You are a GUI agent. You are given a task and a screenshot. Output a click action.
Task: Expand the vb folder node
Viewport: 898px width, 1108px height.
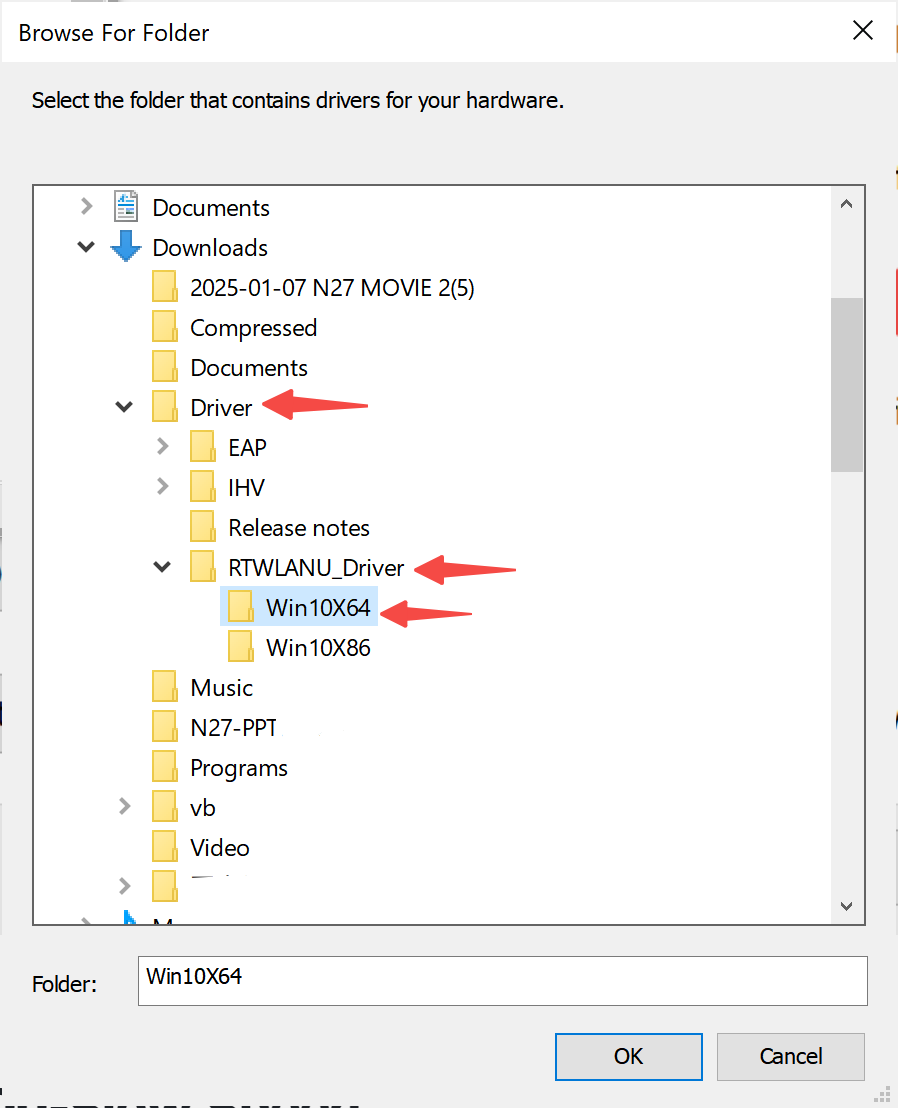click(x=125, y=806)
